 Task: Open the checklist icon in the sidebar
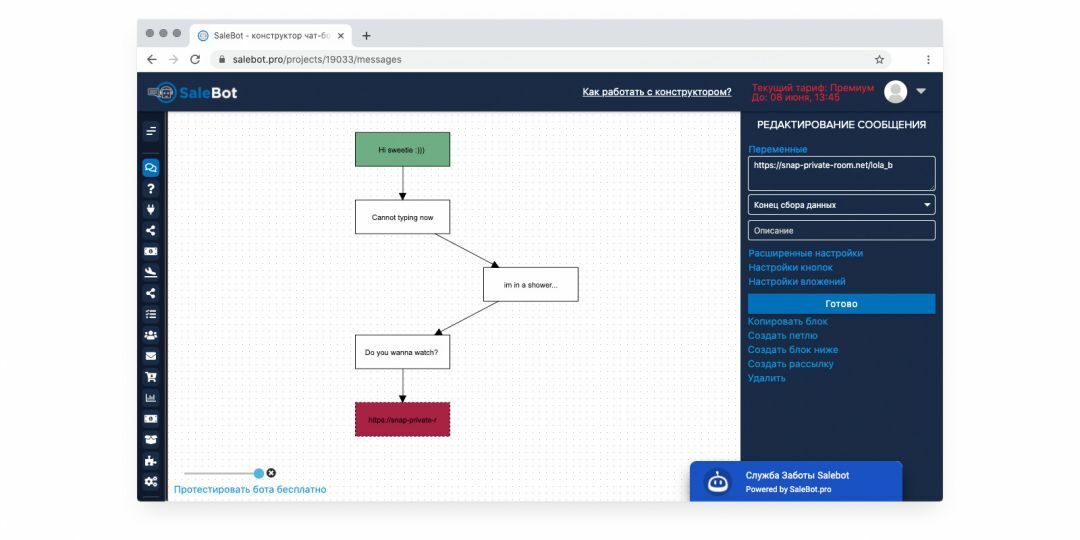pyautogui.click(x=151, y=314)
